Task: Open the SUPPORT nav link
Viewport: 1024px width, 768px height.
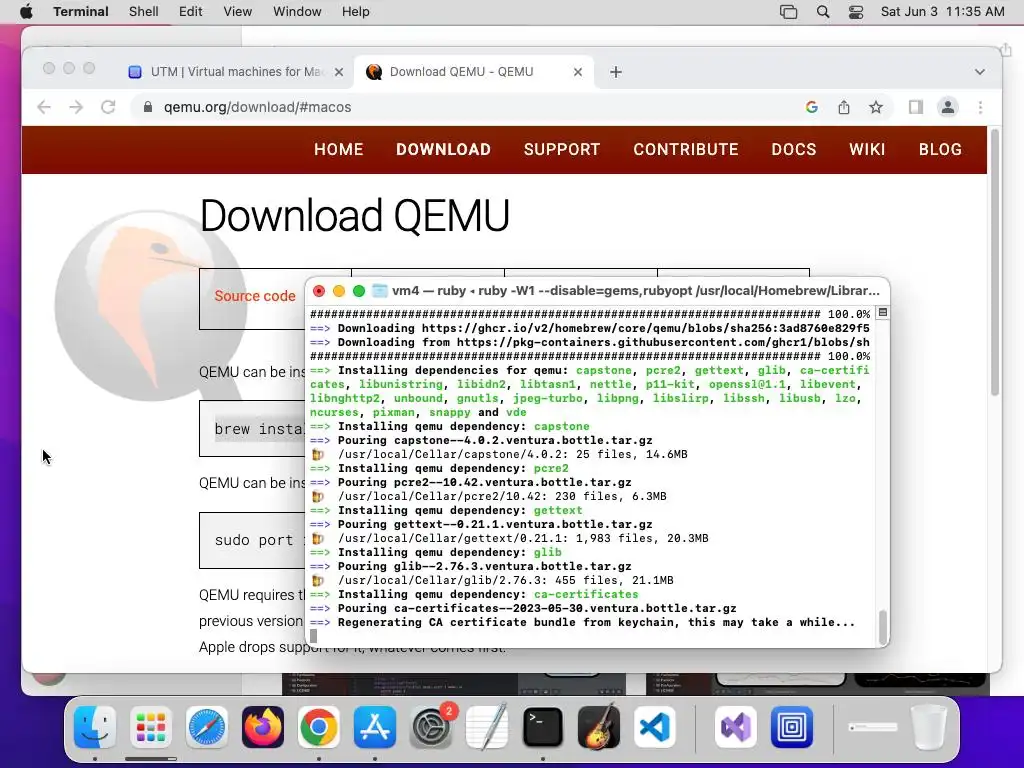Action: coord(562,150)
